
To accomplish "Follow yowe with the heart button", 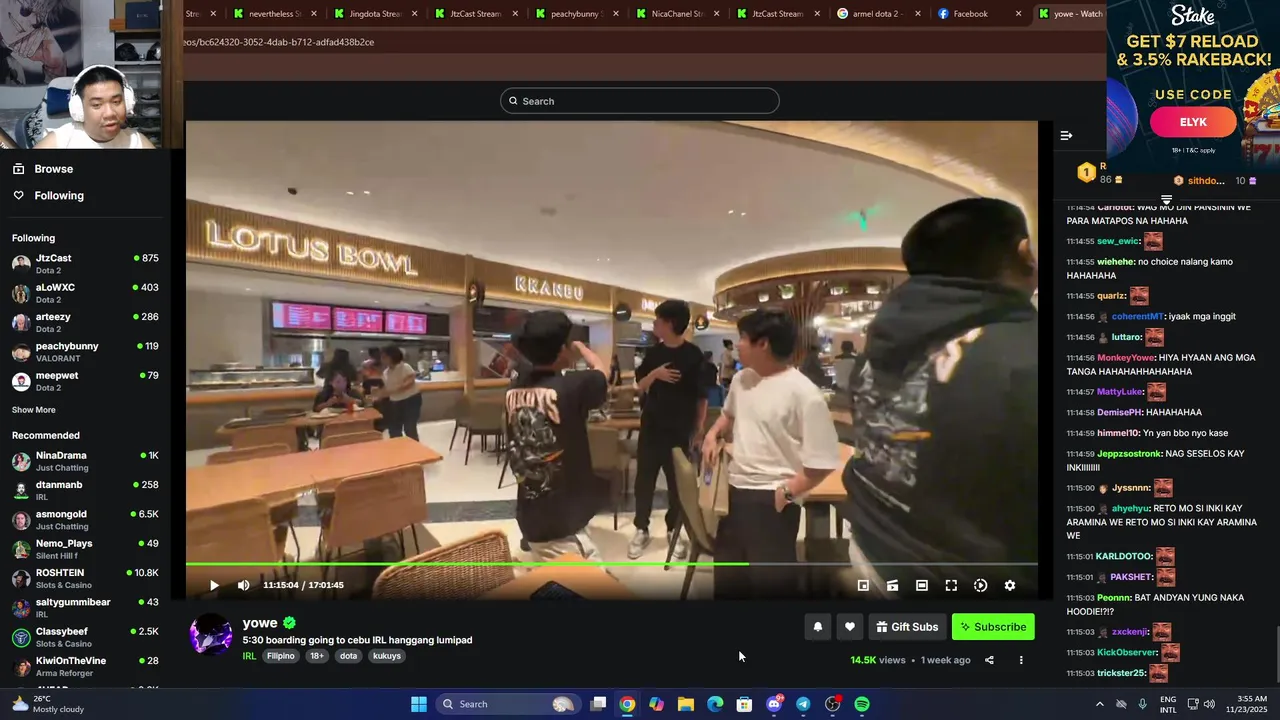I will point(849,627).
